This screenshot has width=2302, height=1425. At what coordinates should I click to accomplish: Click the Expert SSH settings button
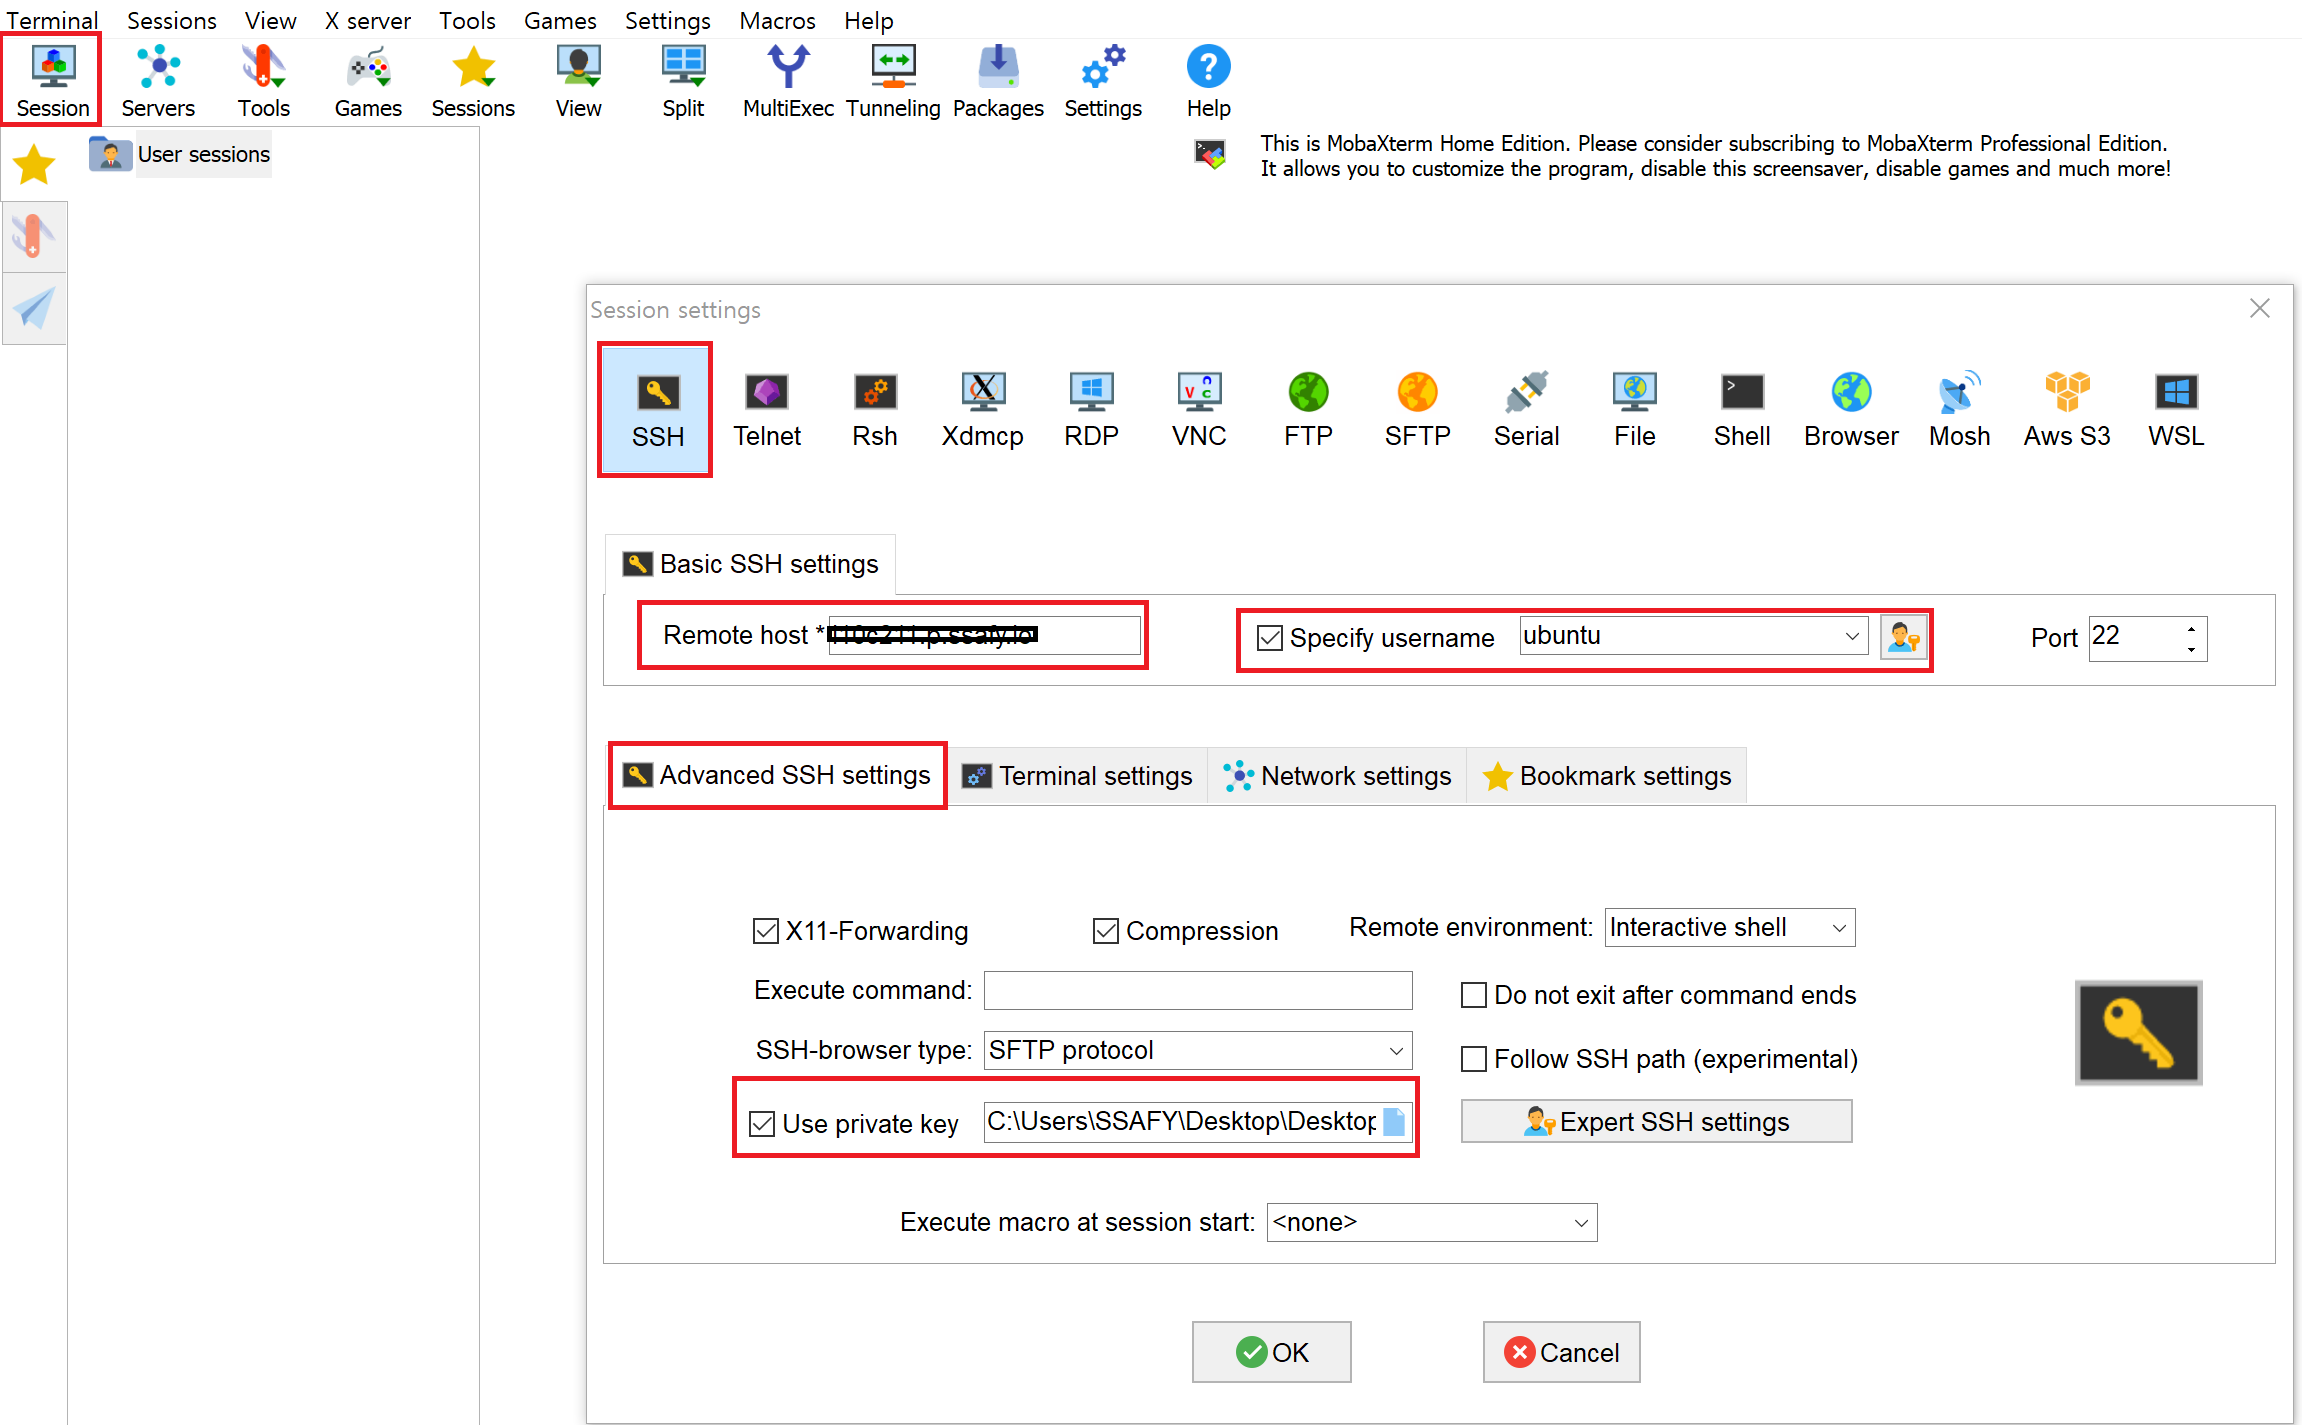click(1656, 1122)
